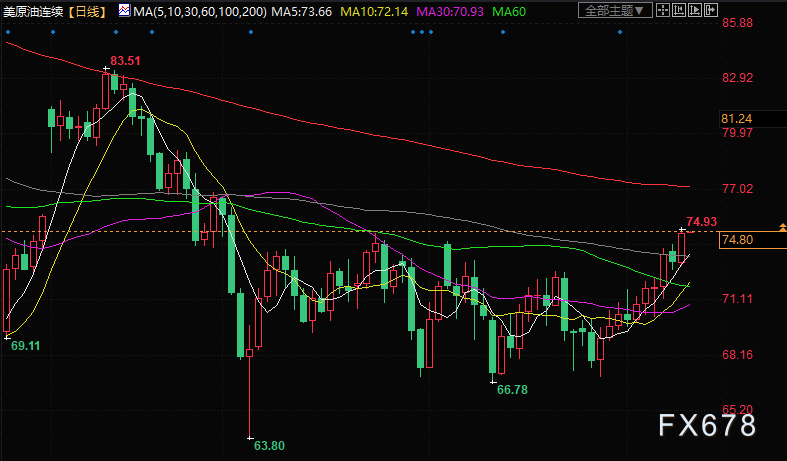The width and height of the screenshot is (787, 461).
Task: Click the 68.16 price axis label
Action: tap(737, 355)
